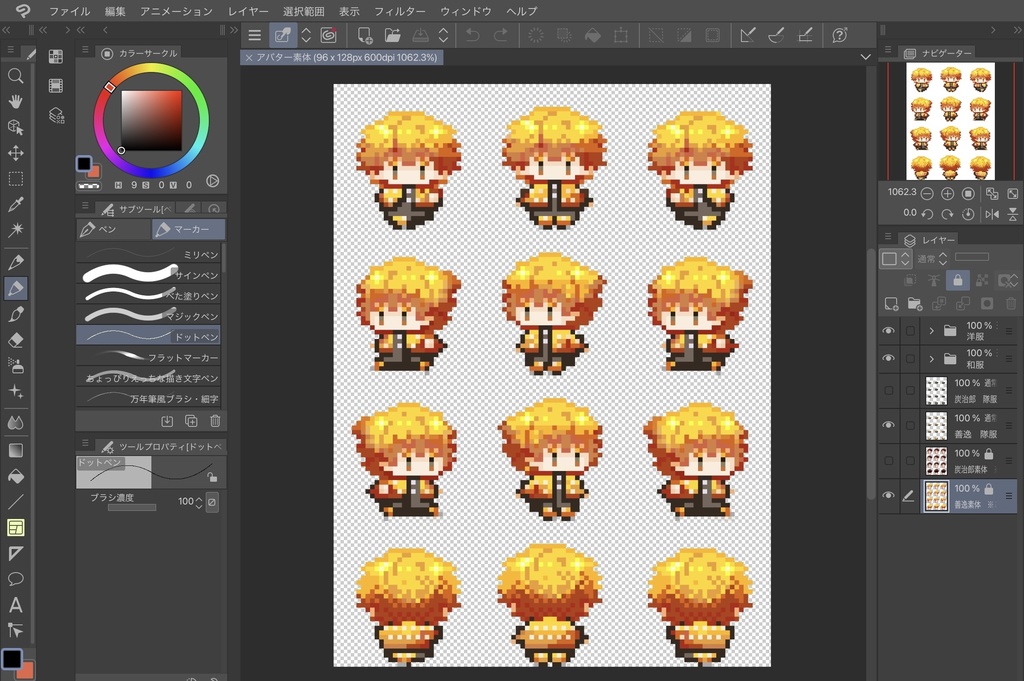Flip canvas horizontally in Navigator

point(991,214)
